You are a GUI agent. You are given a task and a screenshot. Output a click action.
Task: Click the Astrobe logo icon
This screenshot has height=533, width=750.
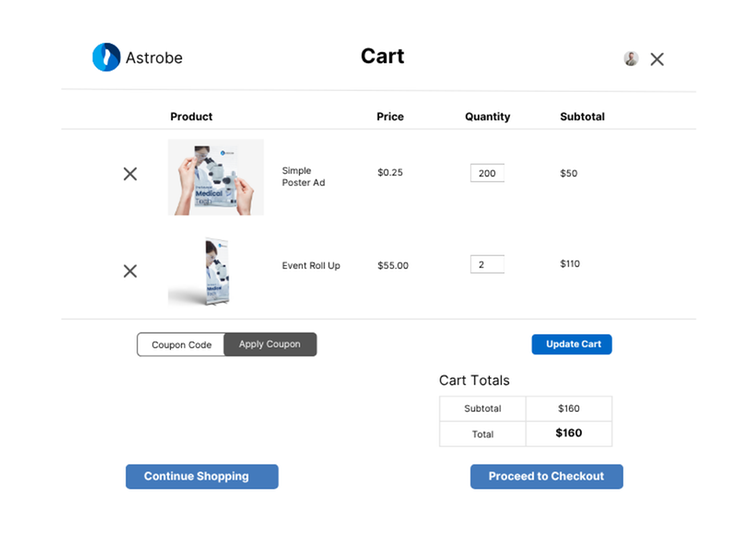coord(105,57)
